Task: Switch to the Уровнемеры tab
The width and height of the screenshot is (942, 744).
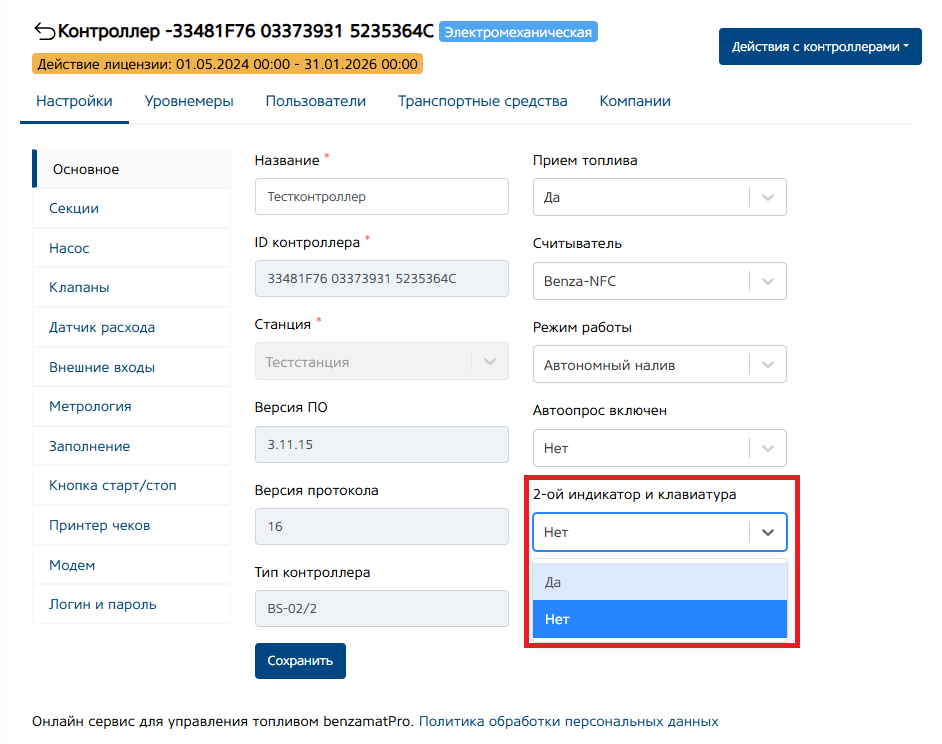Action: click(x=189, y=101)
